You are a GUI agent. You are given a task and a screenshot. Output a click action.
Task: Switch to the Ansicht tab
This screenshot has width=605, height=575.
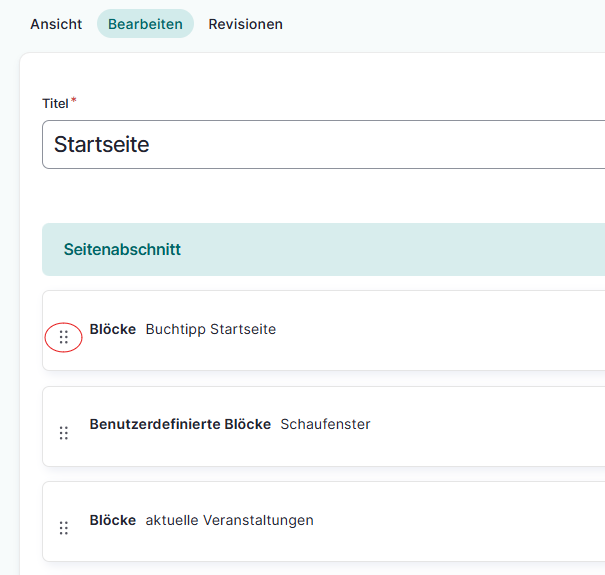56,24
